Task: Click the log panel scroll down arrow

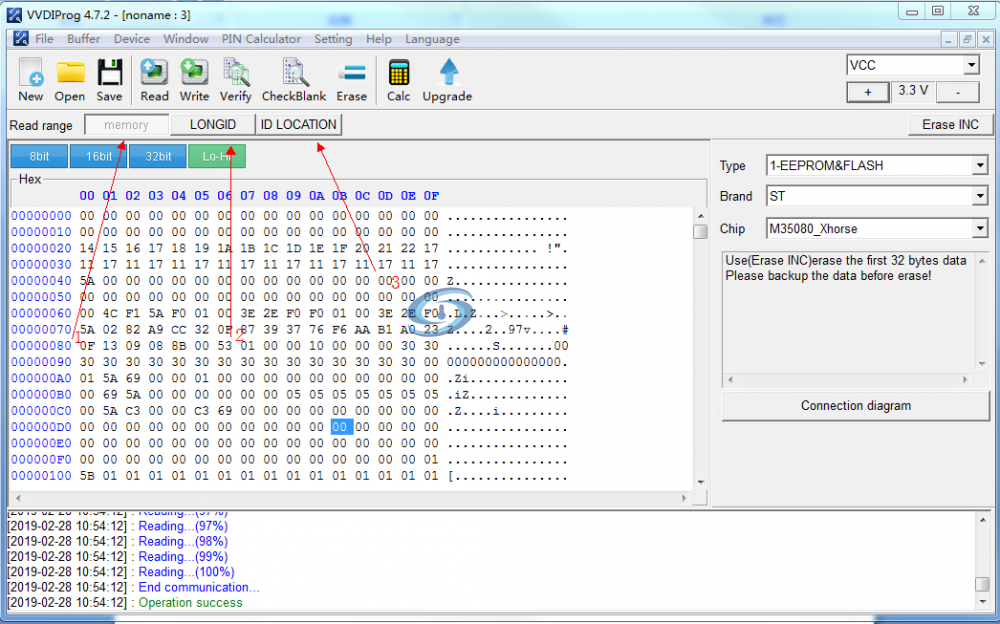Action: pos(982,602)
